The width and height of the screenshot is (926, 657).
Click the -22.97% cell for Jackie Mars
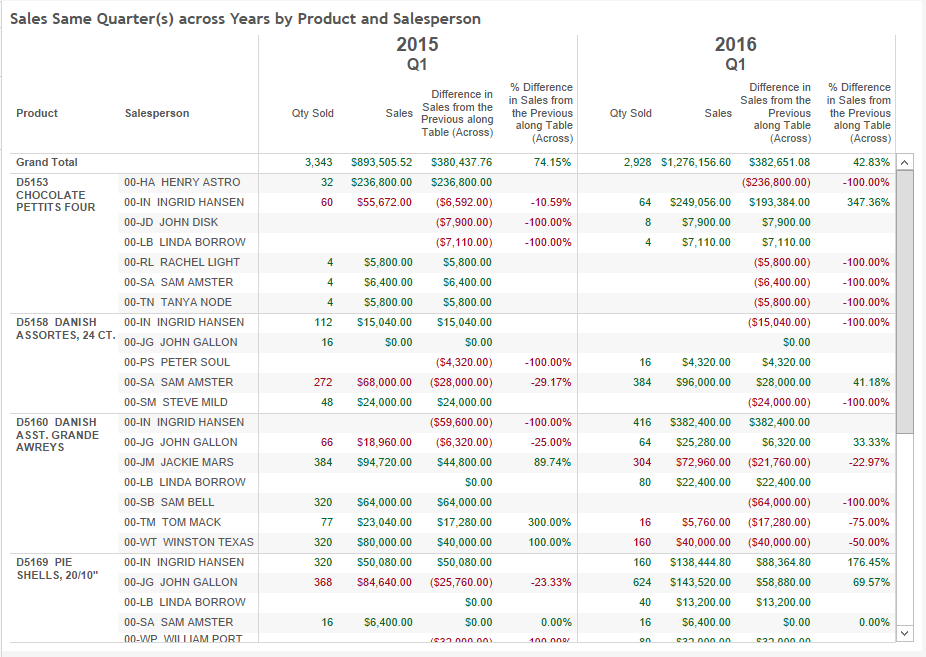click(869, 462)
